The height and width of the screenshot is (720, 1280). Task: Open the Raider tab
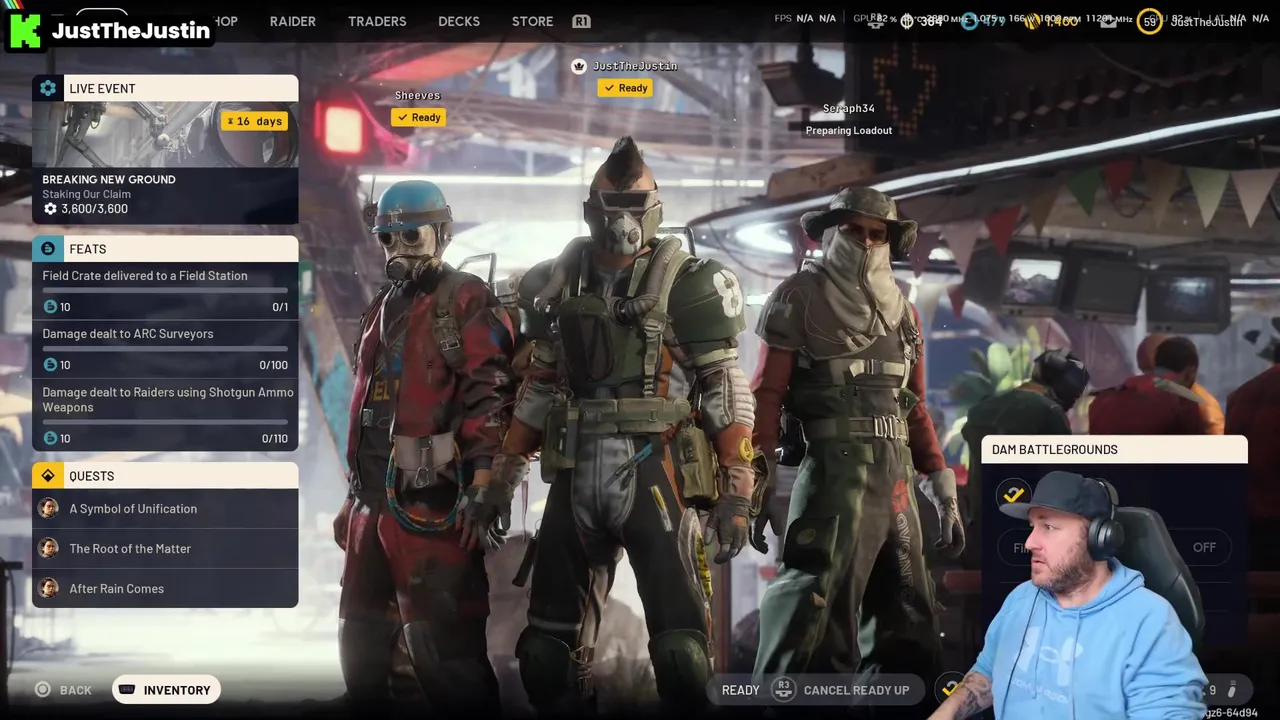[292, 21]
